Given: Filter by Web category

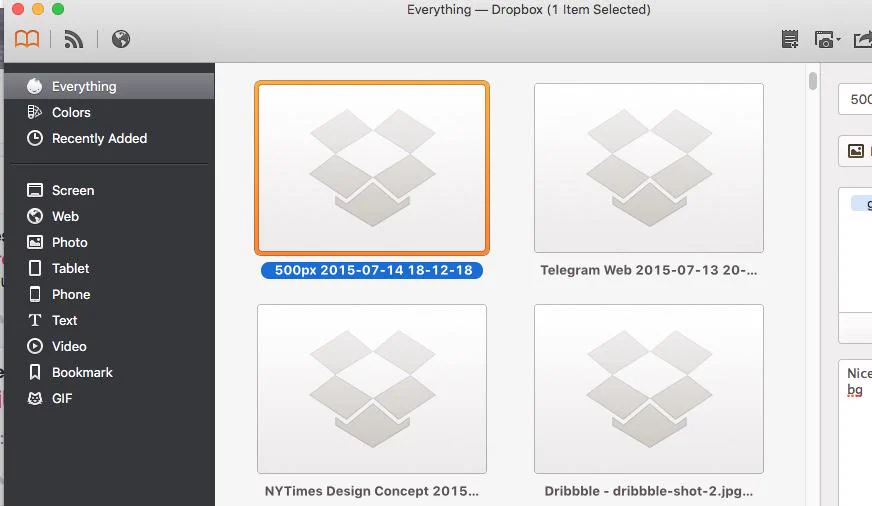Looking at the screenshot, I should pyautogui.click(x=109, y=216).
